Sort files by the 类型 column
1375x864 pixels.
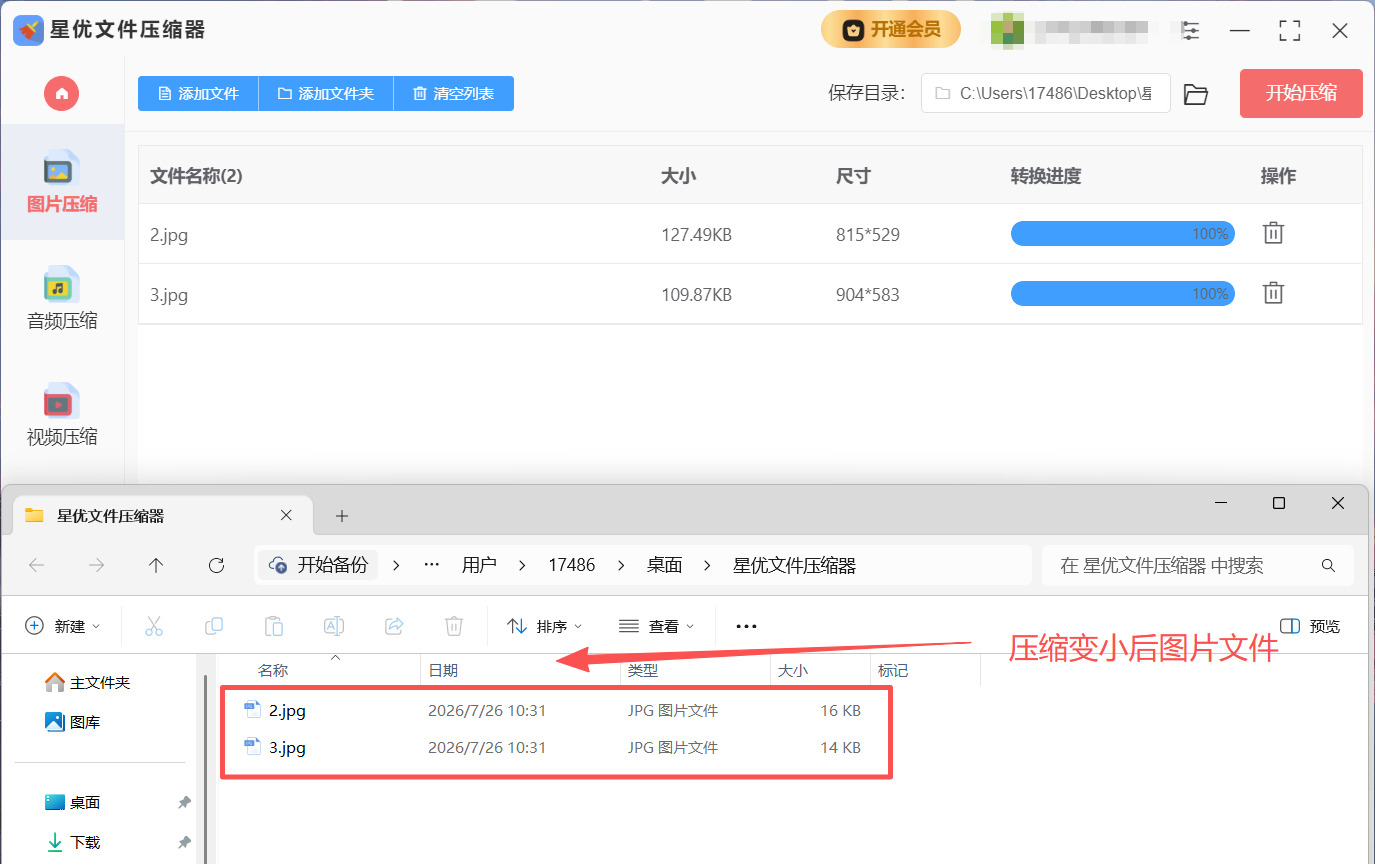643,670
